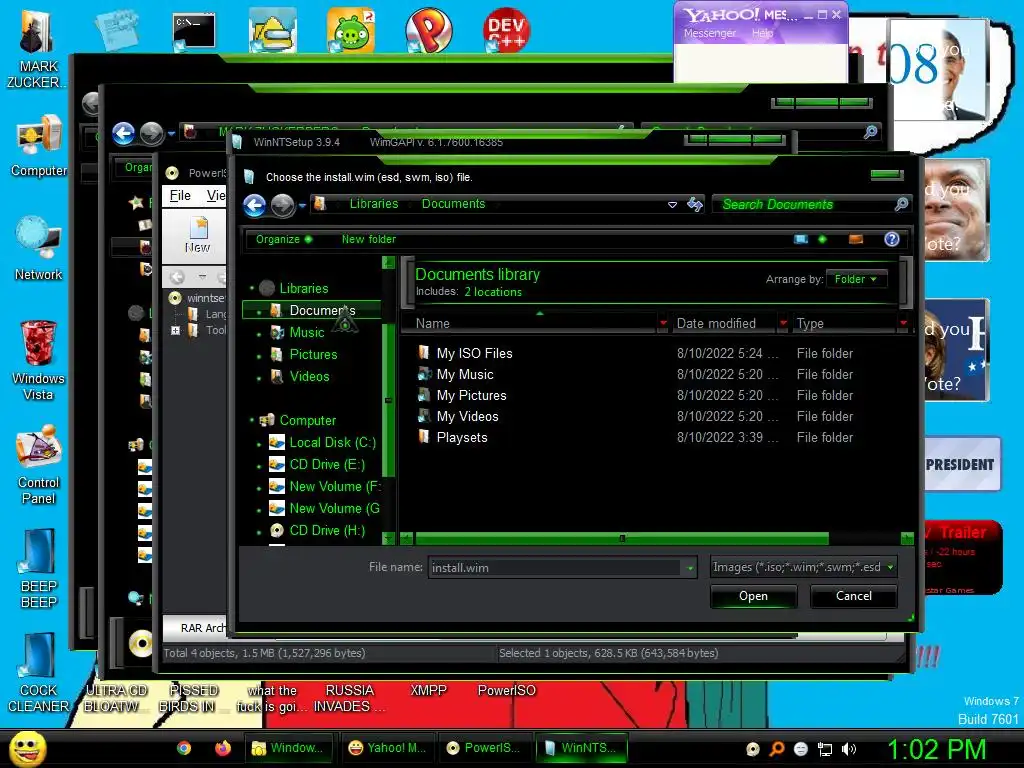
Task: Select CD Drive (E:) in navigation pane
Action: coord(327,464)
